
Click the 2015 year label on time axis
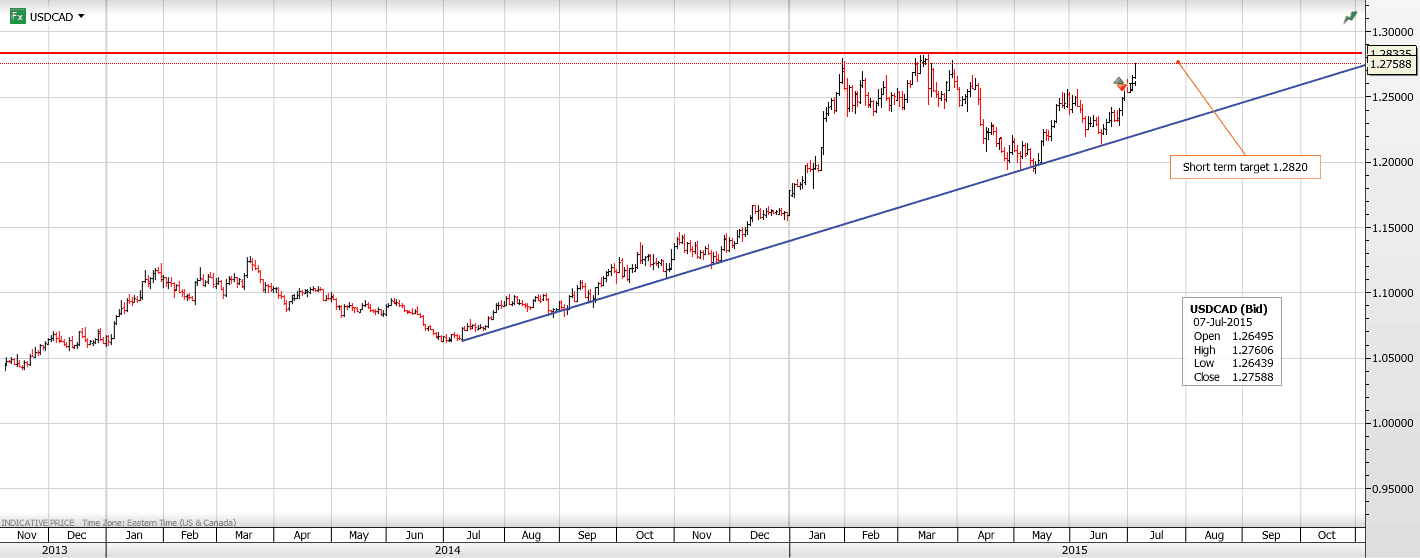1075,550
